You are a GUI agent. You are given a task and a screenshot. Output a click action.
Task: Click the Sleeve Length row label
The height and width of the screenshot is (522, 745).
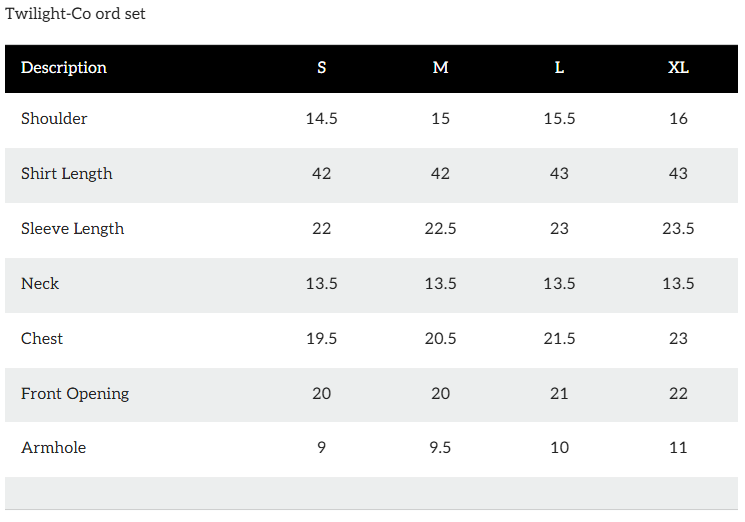click(73, 229)
